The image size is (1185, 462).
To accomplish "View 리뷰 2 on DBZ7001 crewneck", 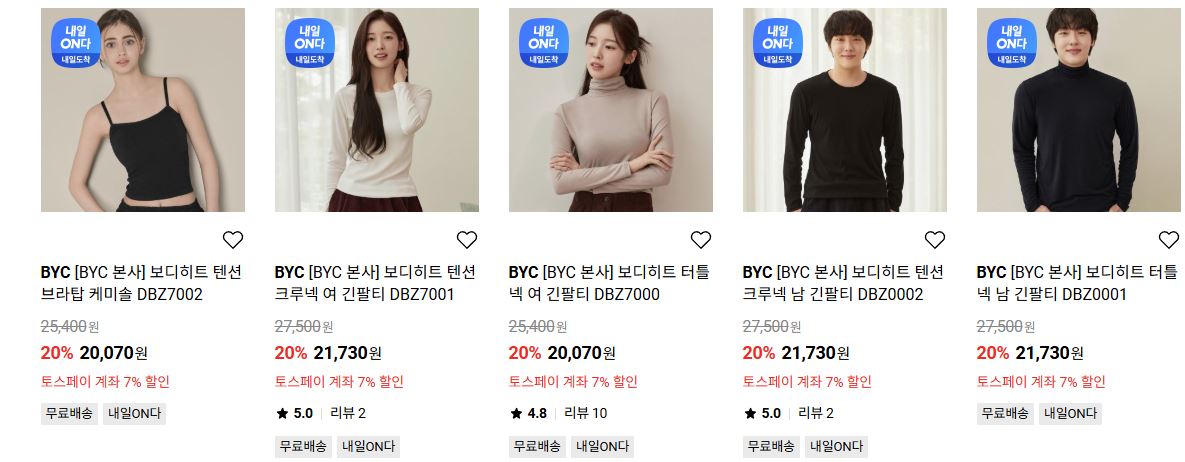I will [x=348, y=413].
